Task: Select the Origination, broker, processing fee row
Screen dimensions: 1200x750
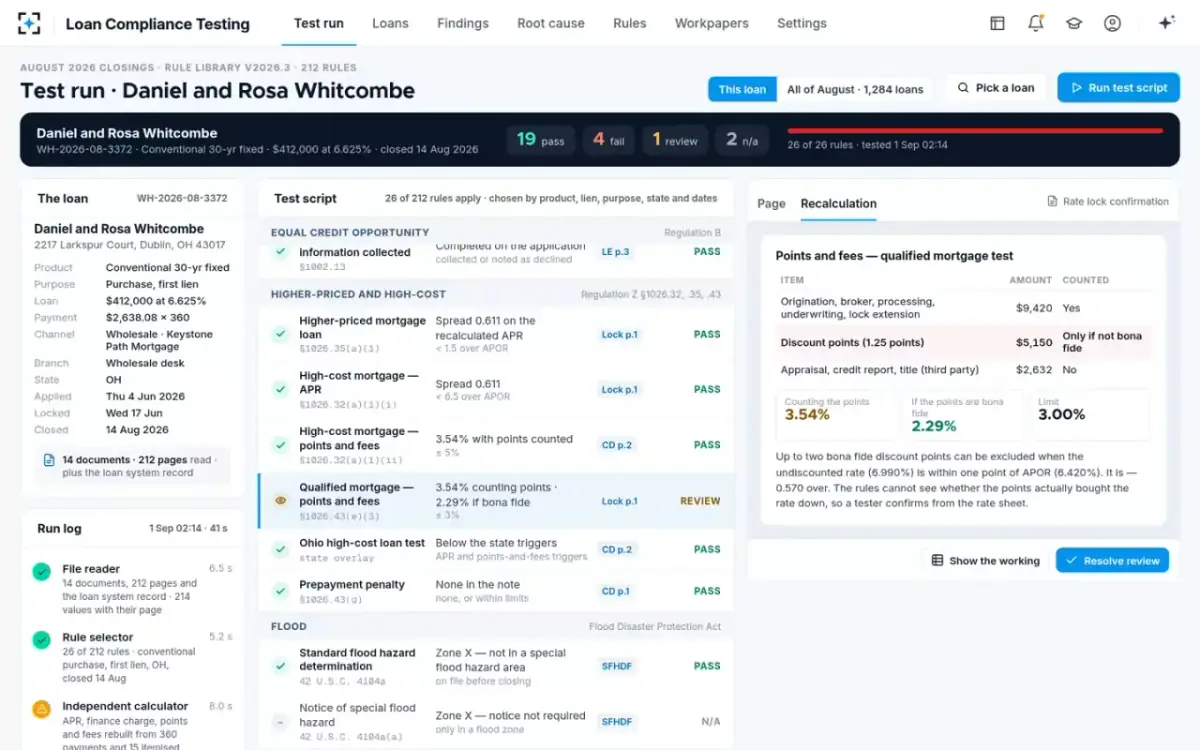Action: [963, 308]
